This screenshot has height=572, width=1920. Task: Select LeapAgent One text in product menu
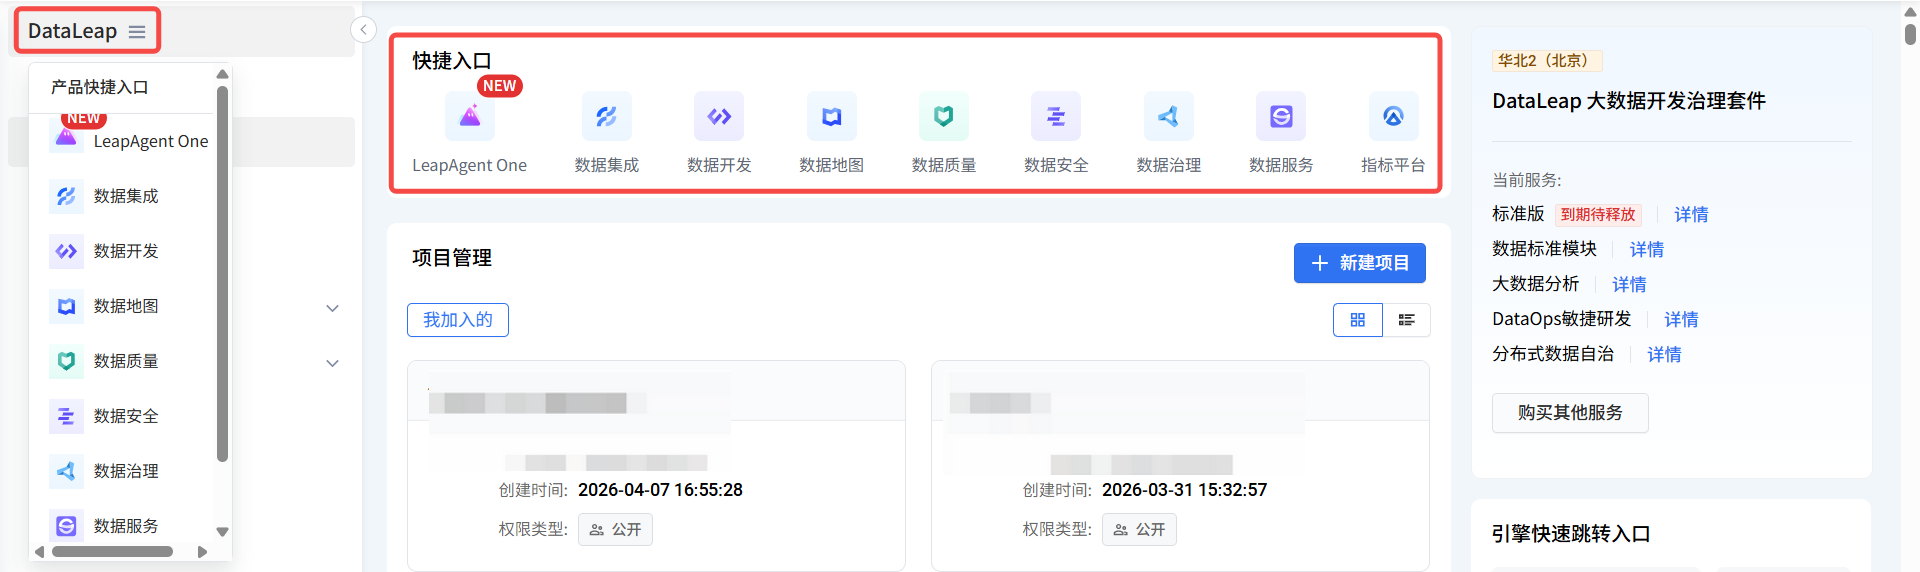point(151,141)
